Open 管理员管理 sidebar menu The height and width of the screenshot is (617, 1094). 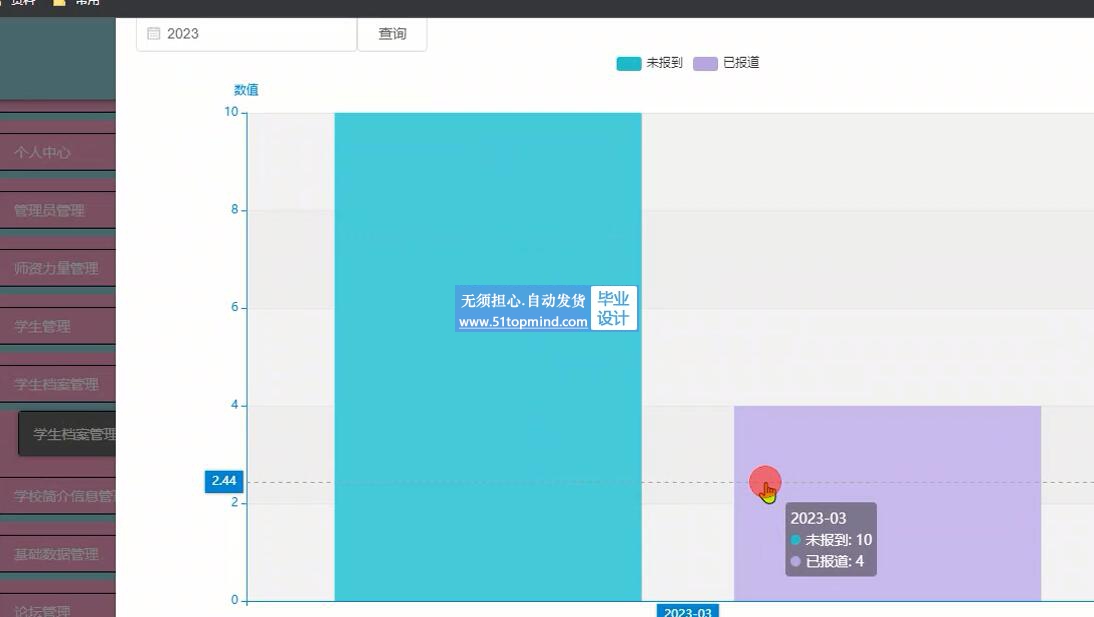pyautogui.click(x=57, y=210)
